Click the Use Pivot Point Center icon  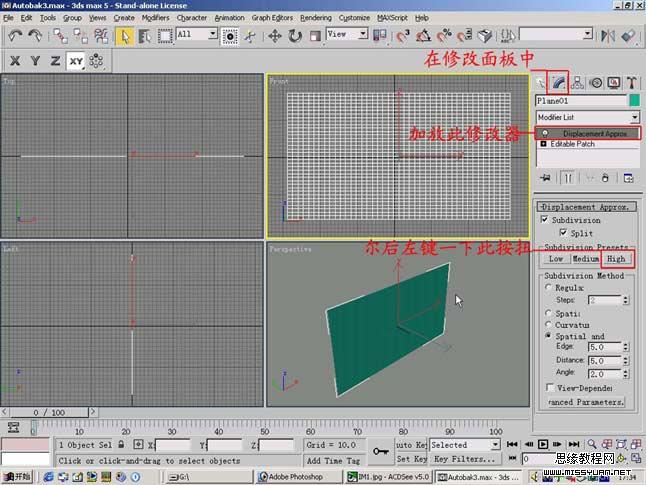[x=379, y=36]
